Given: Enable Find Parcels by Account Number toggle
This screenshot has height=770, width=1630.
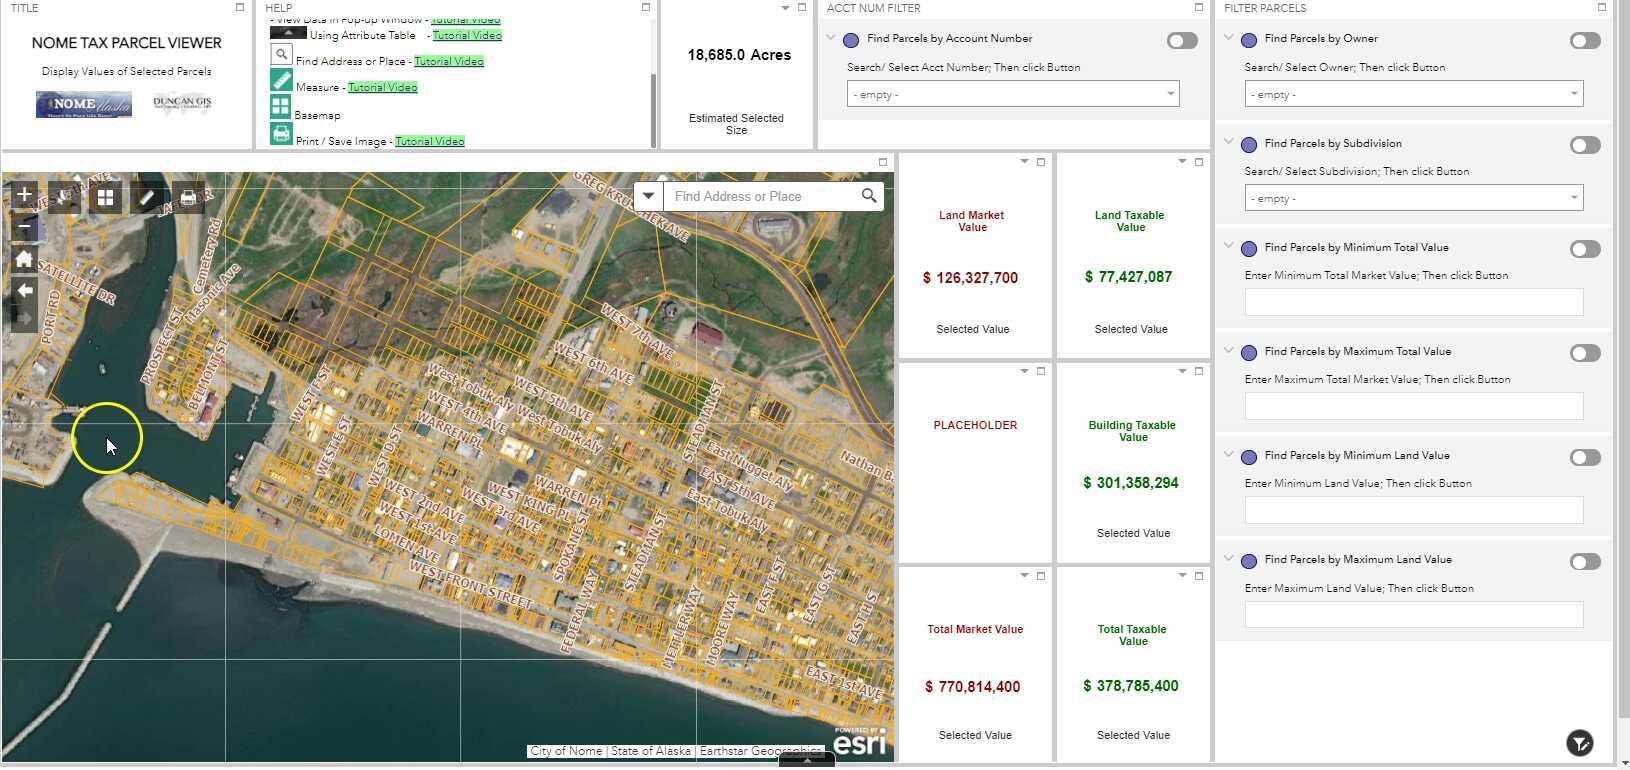Looking at the screenshot, I should pyautogui.click(x=1181, y=41).
